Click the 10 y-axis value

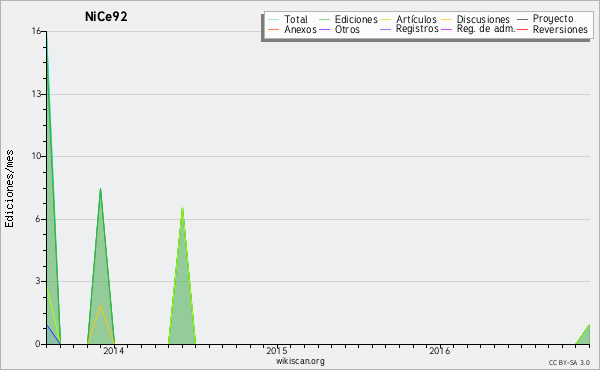pos(36,156)
